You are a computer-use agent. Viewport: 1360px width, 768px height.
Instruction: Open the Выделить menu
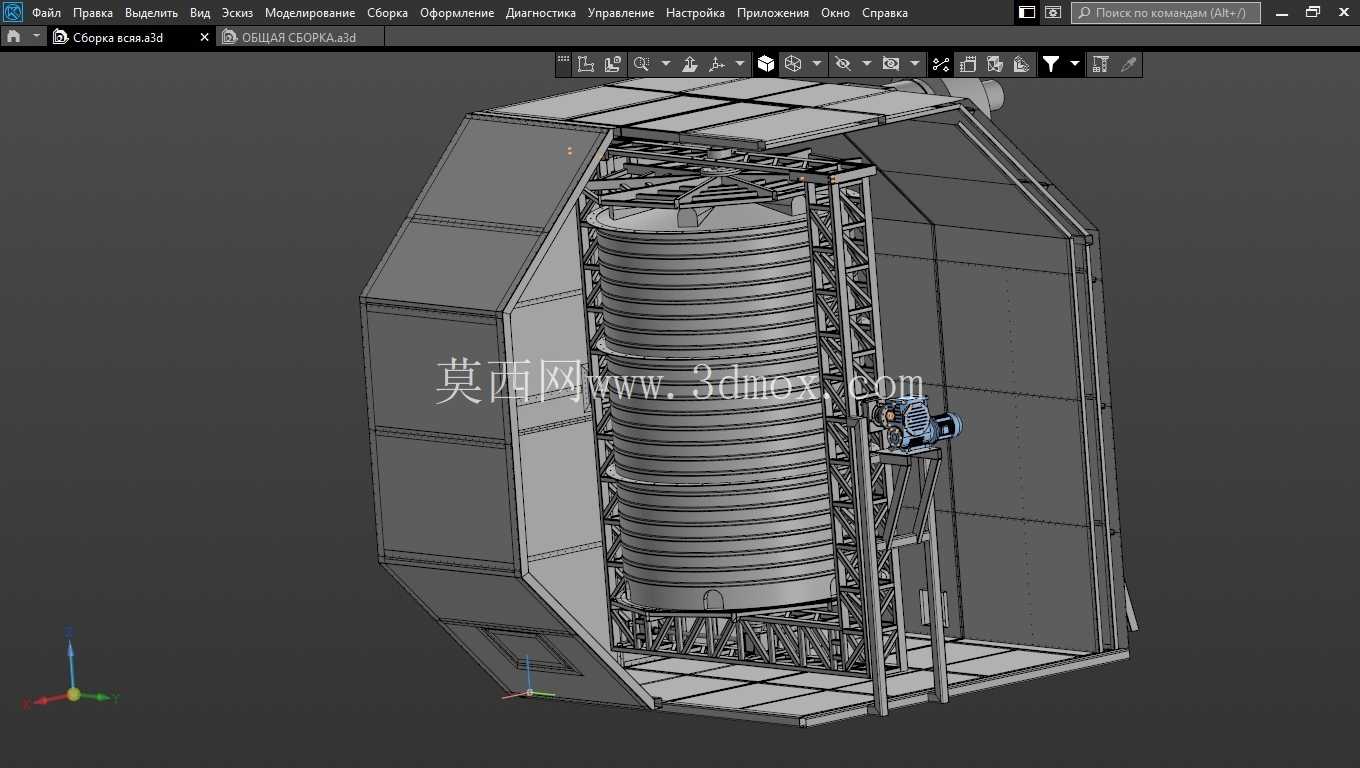(x=151, y=13)
